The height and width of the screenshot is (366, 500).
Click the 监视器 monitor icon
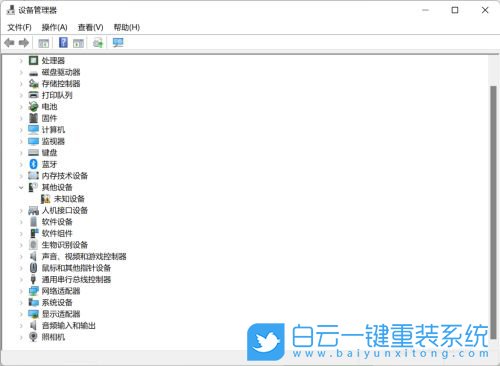pyautogui.click(x=33, y=141)
